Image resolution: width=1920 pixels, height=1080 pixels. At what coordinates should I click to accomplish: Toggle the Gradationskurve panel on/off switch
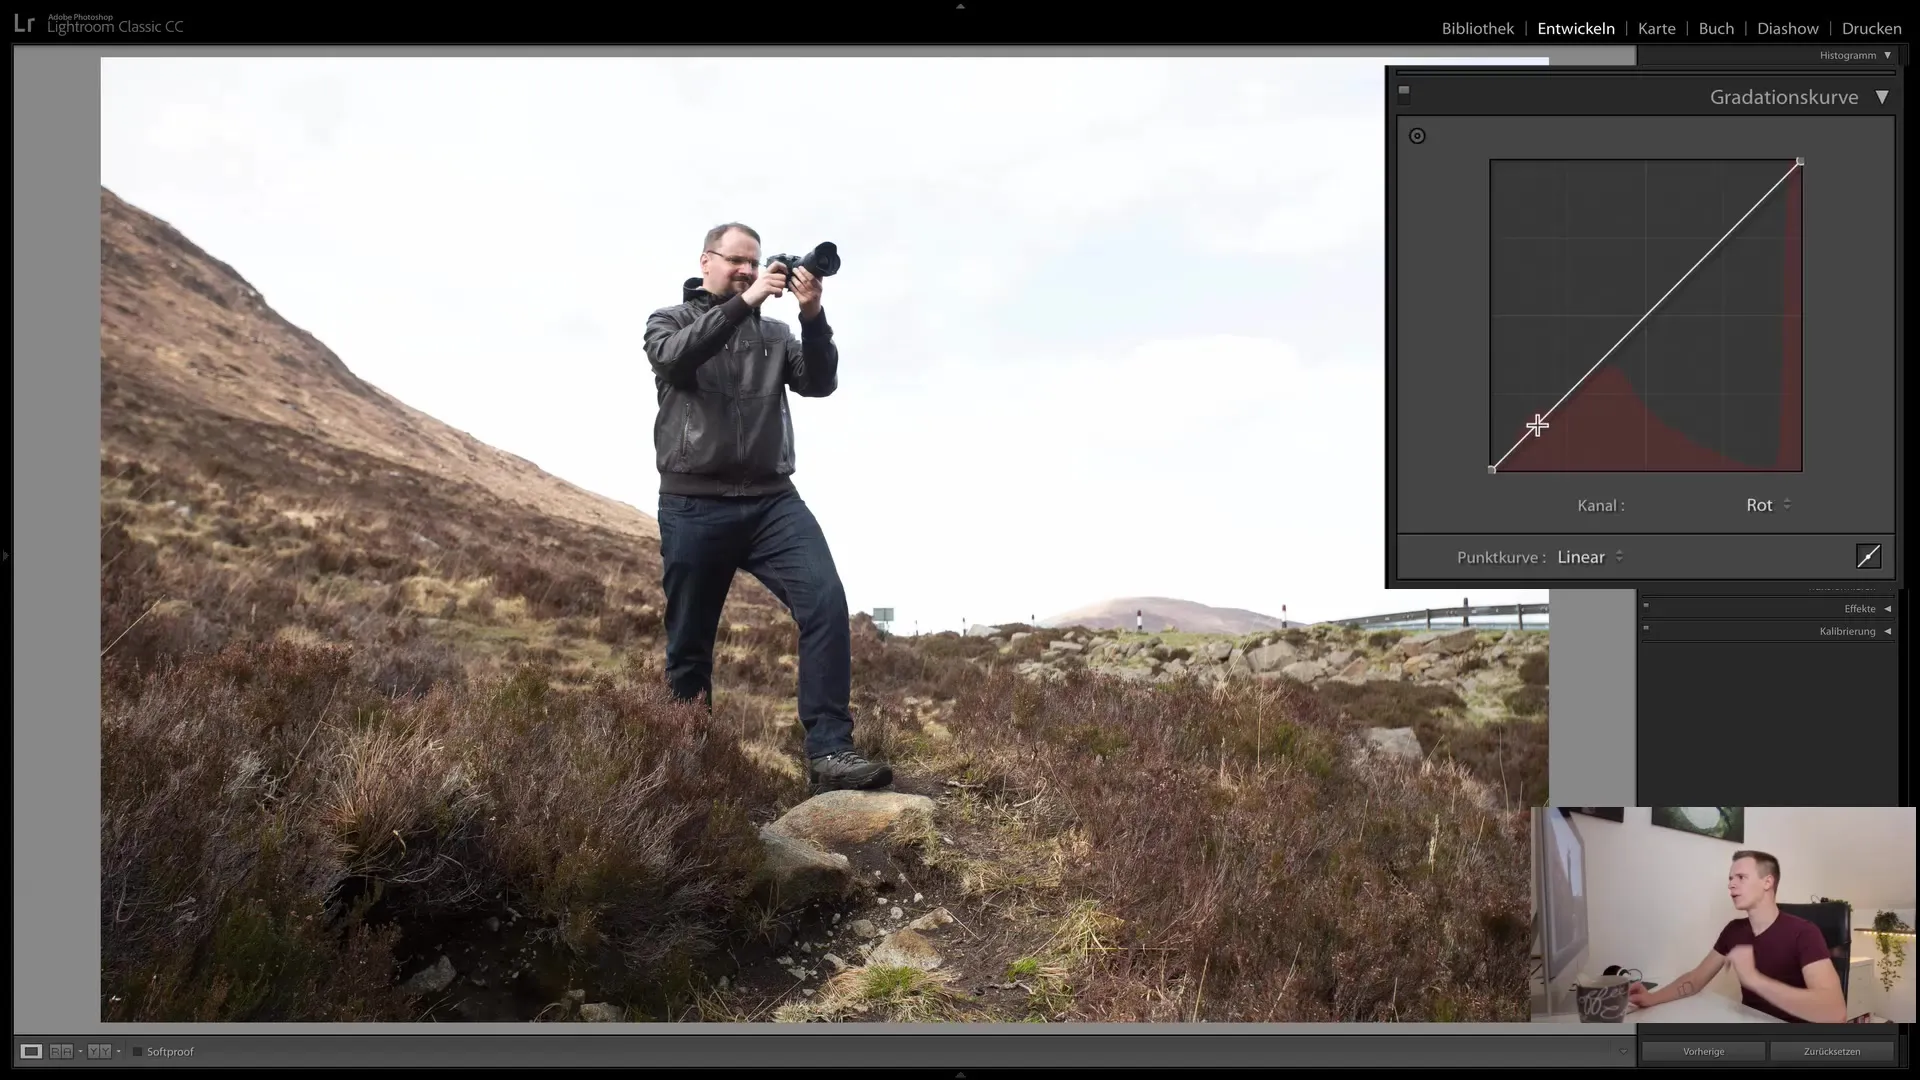pos(1404,94)
